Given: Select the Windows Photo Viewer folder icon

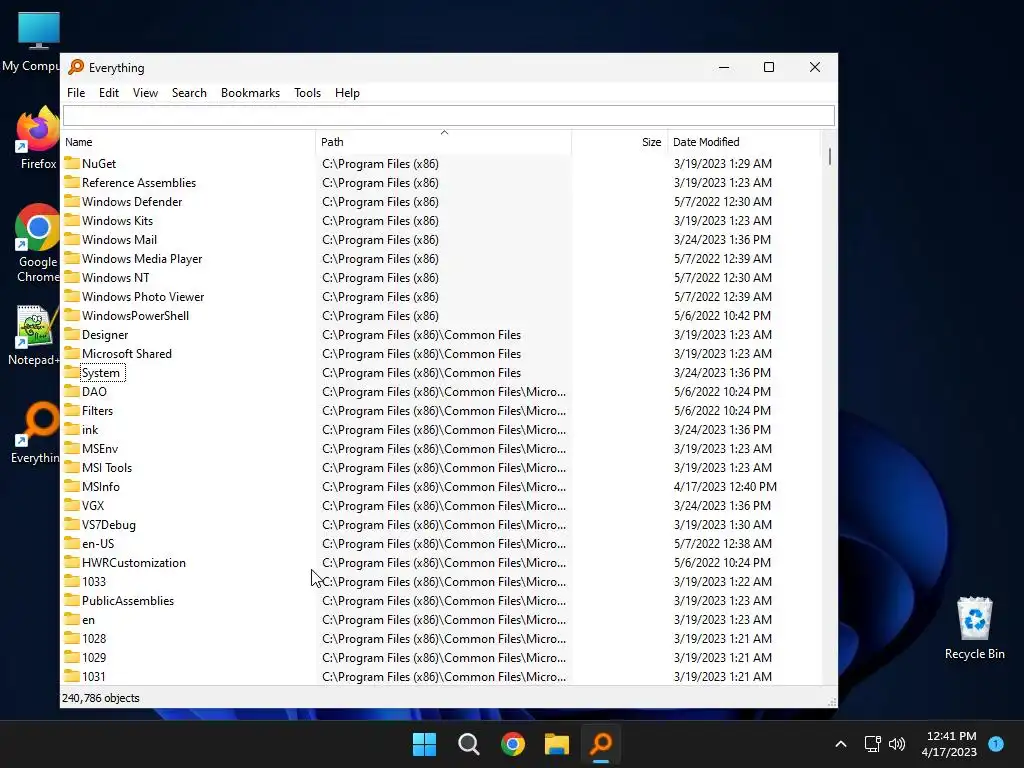Looking at the screenshot, I should point(72,296).
